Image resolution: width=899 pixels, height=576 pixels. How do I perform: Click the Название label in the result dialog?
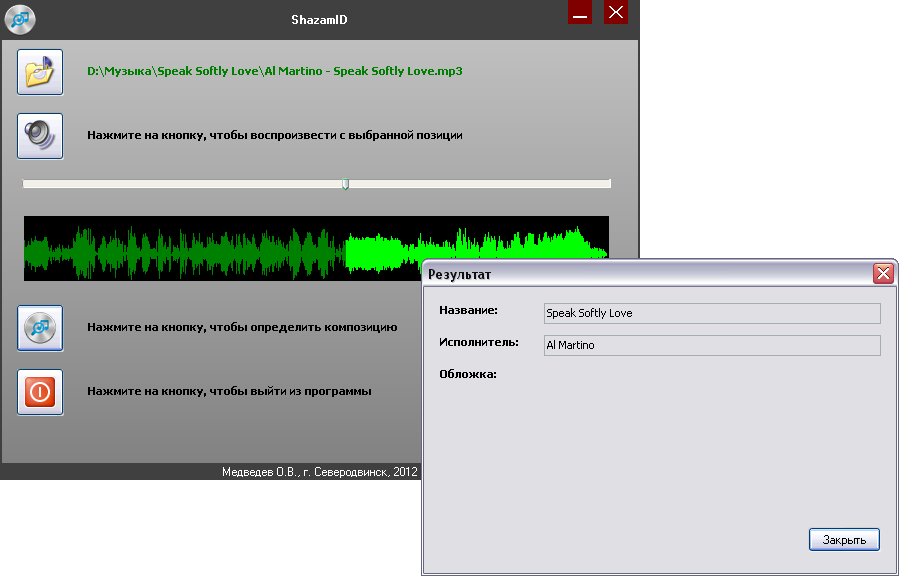click(x=468, y=311)
